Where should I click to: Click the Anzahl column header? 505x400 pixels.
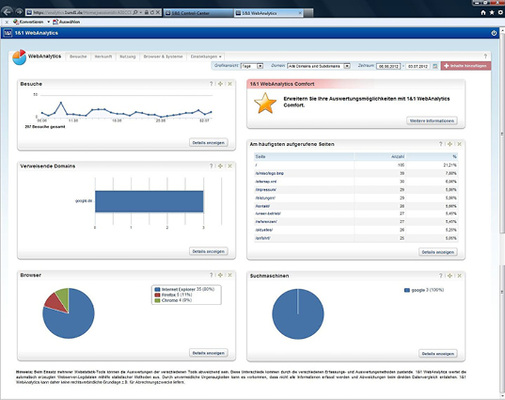pyautogui.click(x=380, y=157)
